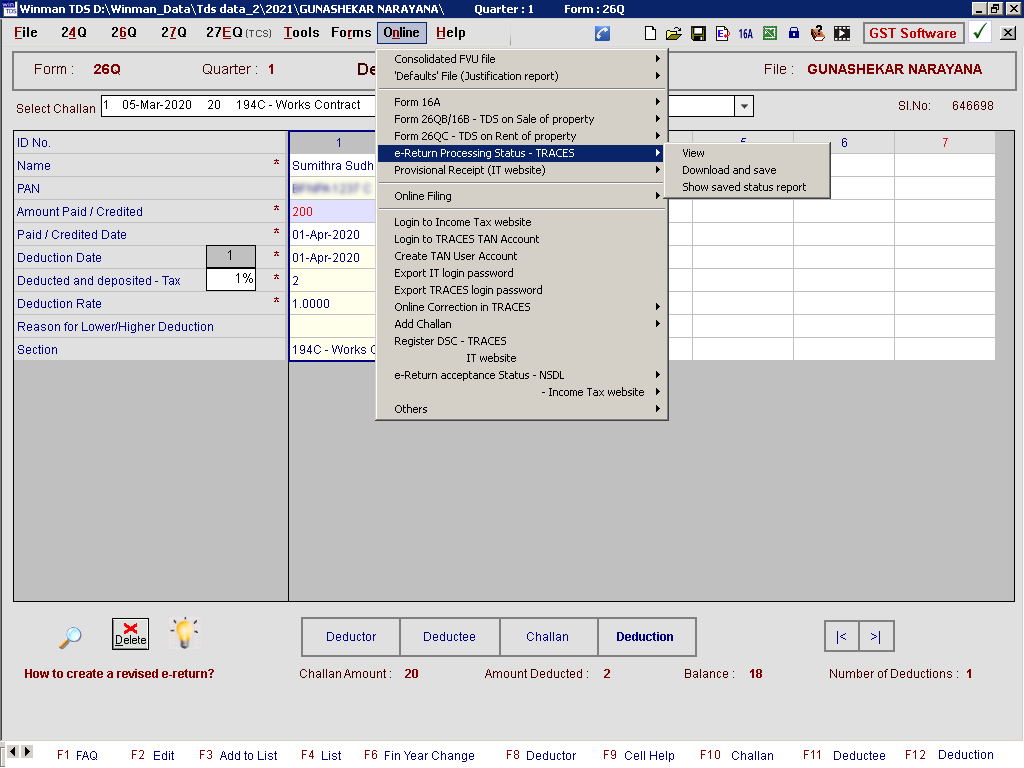Open the video tutorial film icon
Screen dimensions: 1024x768
[x=843, y=33]
